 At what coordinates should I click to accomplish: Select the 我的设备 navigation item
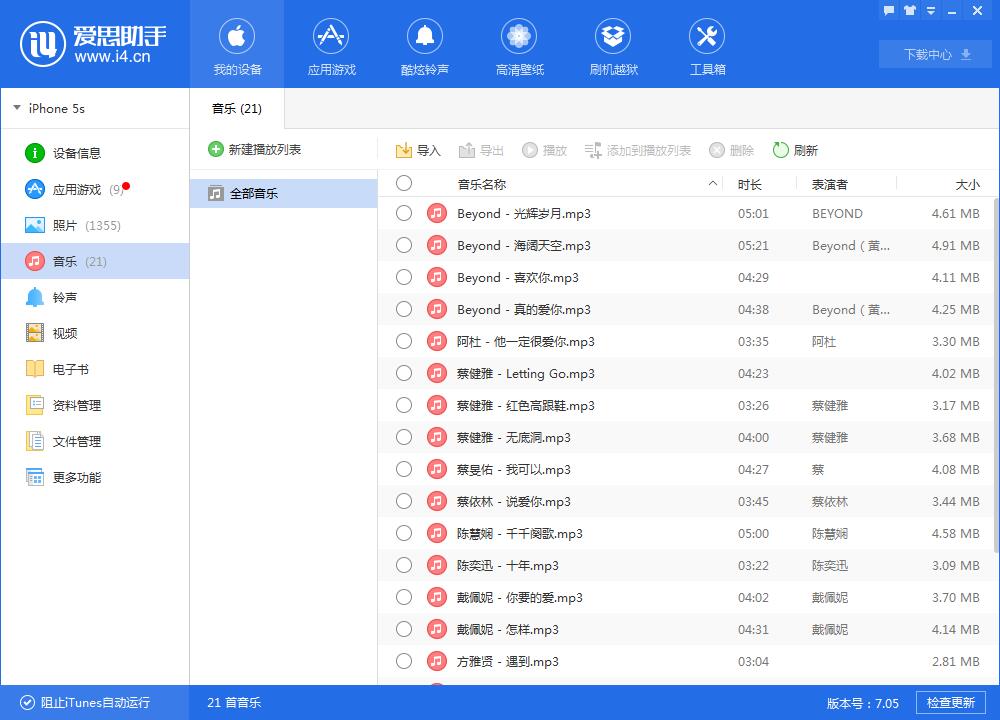coord(237,44)
